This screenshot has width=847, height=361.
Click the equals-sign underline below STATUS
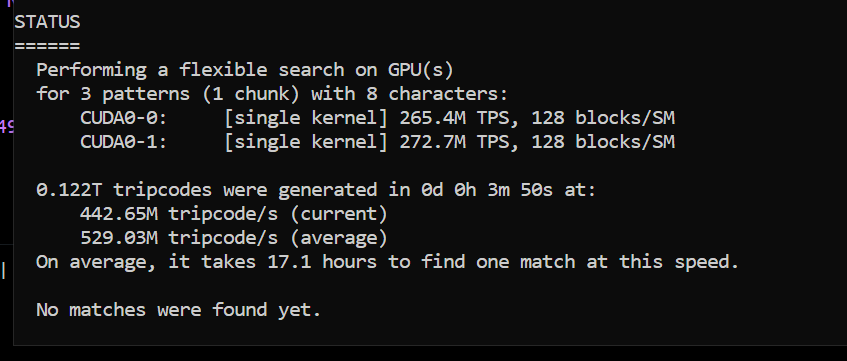coord(47,46)
